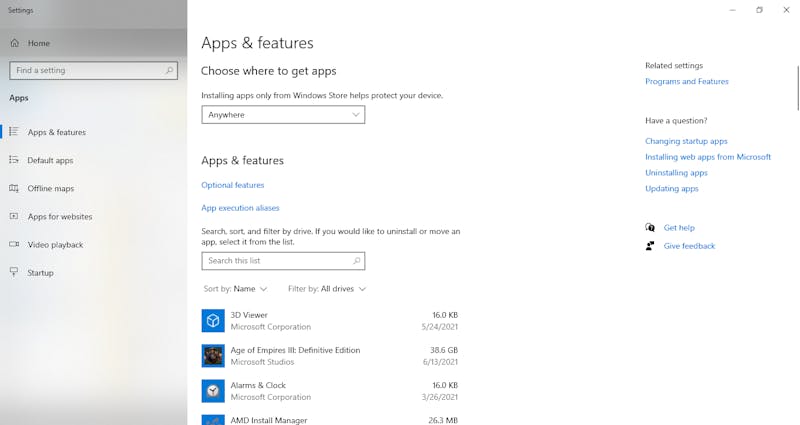
Task: Click the Startup sidebar icon
Action: click(14, 272)
